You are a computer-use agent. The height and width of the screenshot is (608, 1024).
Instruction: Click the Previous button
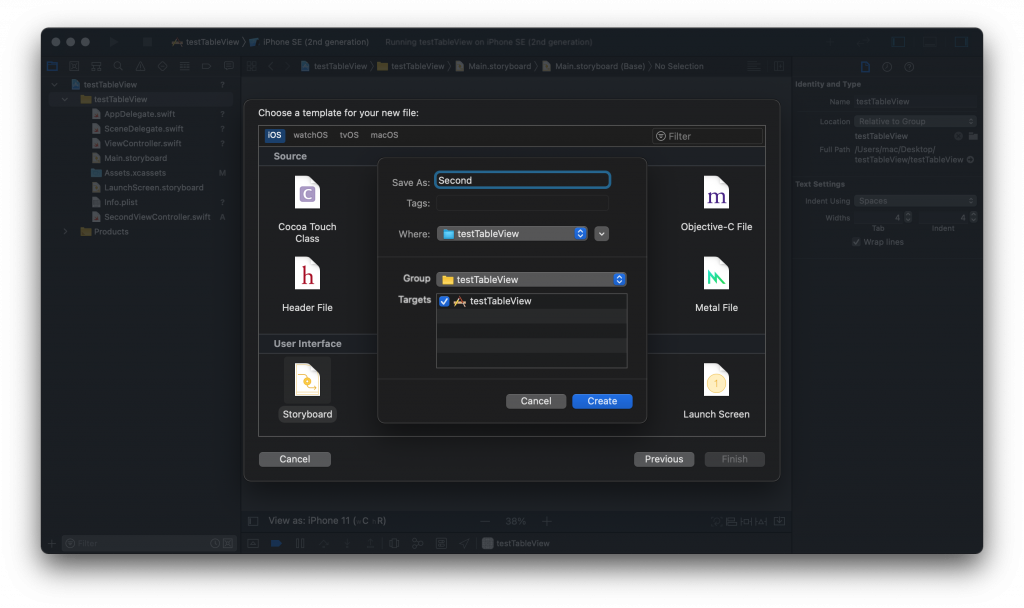coord(664,459)
